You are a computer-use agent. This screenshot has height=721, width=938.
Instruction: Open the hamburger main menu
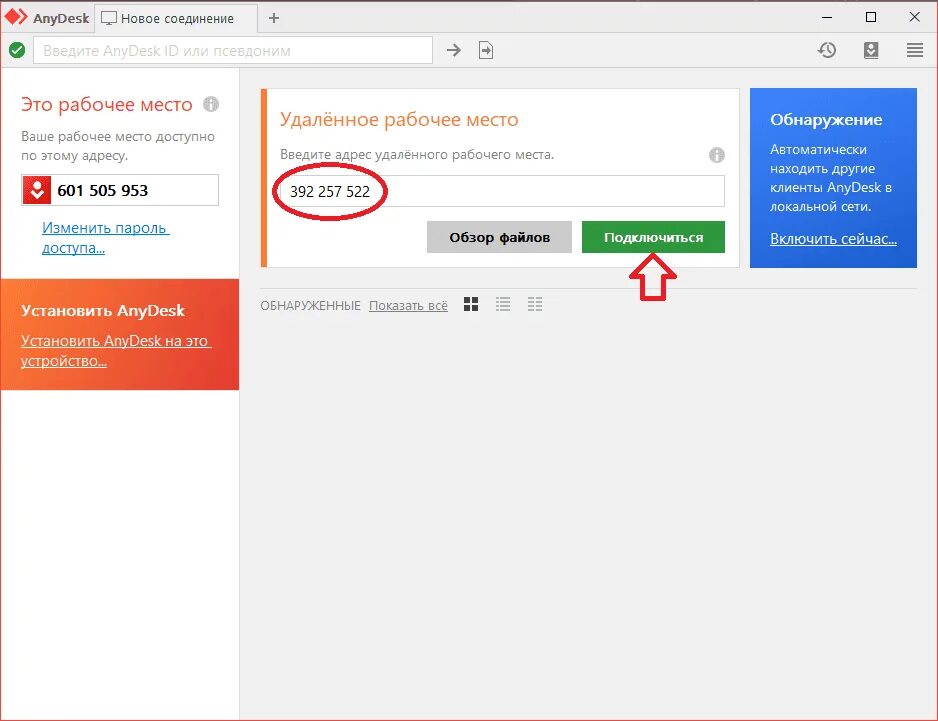click(915, 50)
